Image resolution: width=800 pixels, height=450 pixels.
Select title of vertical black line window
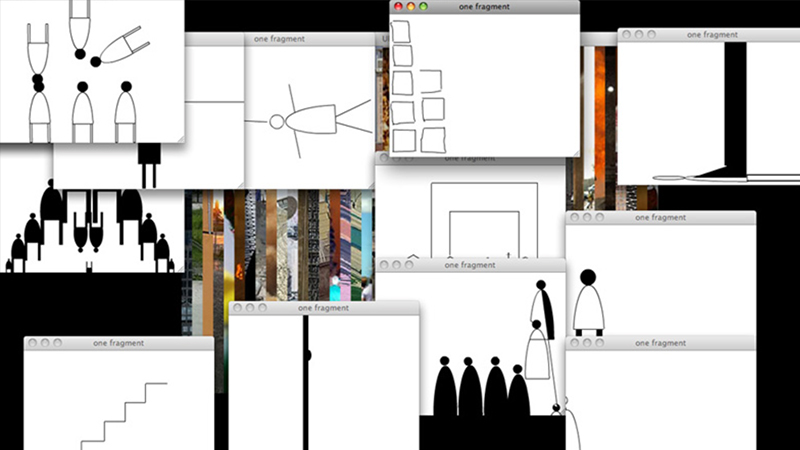pos(323,308)
